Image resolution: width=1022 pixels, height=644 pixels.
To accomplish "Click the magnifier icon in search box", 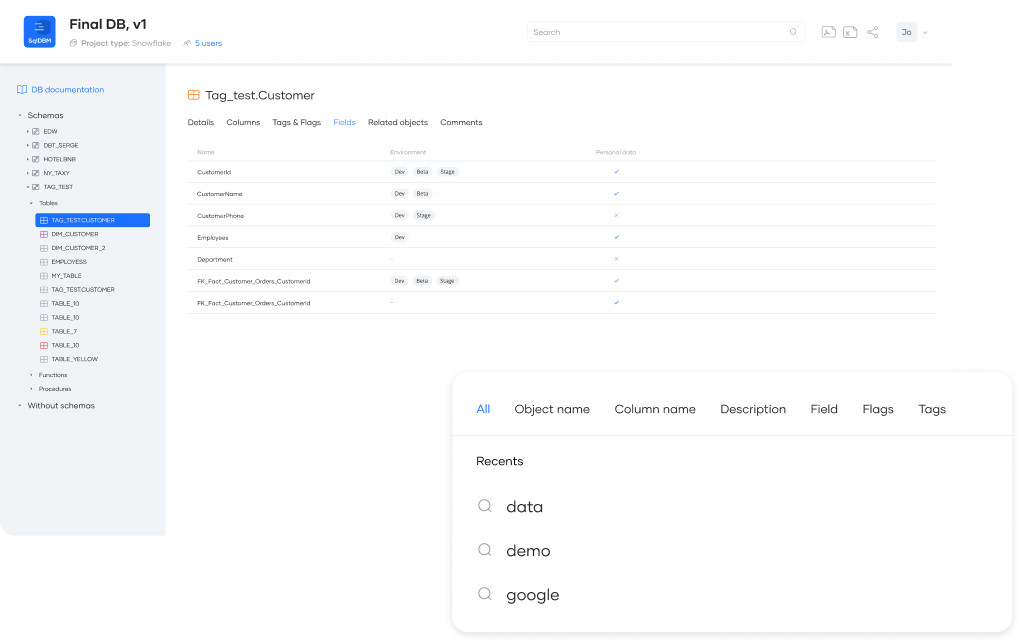I will click(x=794, y=32).
